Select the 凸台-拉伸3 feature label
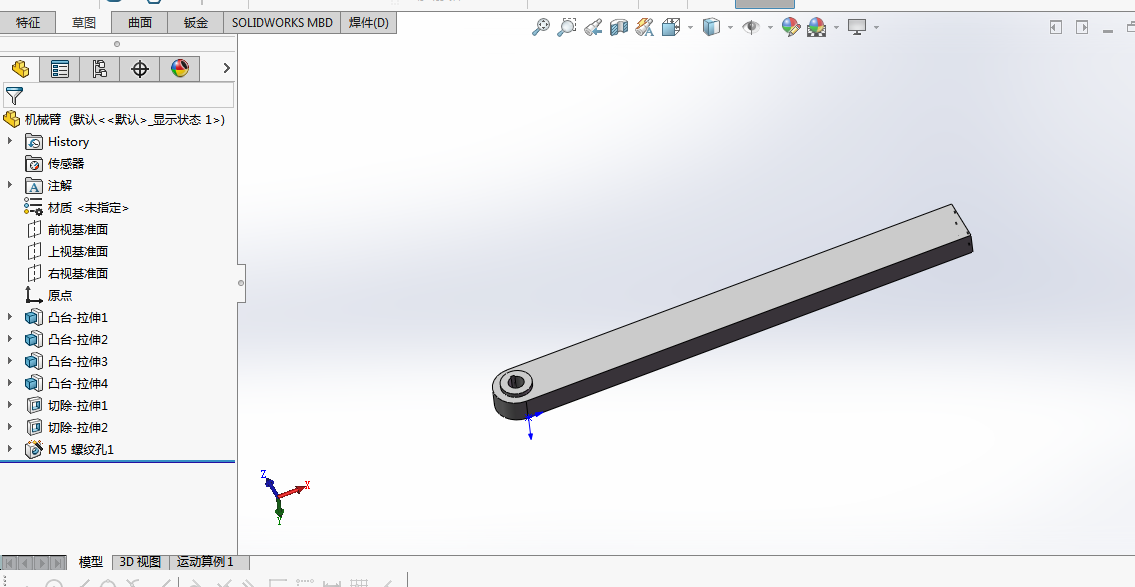 [x=77, y=361]
